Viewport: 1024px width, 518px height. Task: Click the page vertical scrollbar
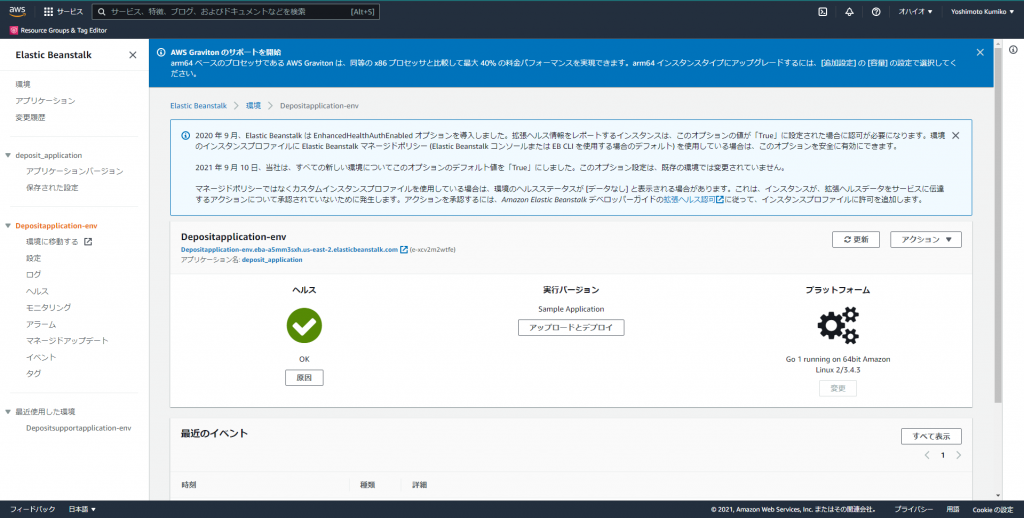pyautogui.click(x=998, y=224)
